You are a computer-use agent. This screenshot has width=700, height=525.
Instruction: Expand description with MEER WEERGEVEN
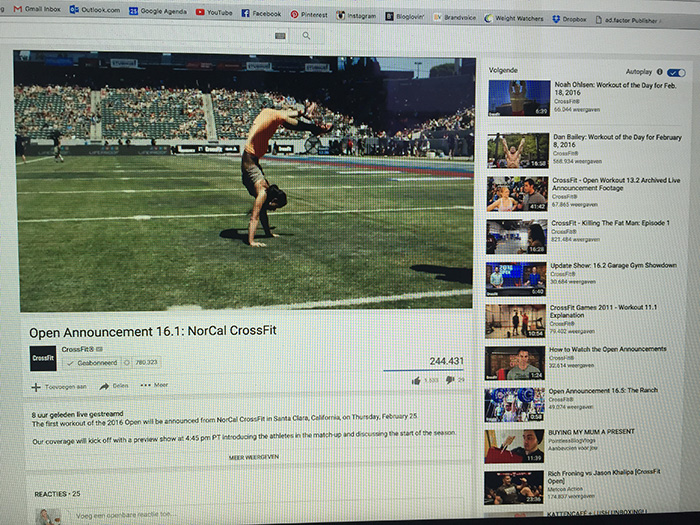(254, 457)
